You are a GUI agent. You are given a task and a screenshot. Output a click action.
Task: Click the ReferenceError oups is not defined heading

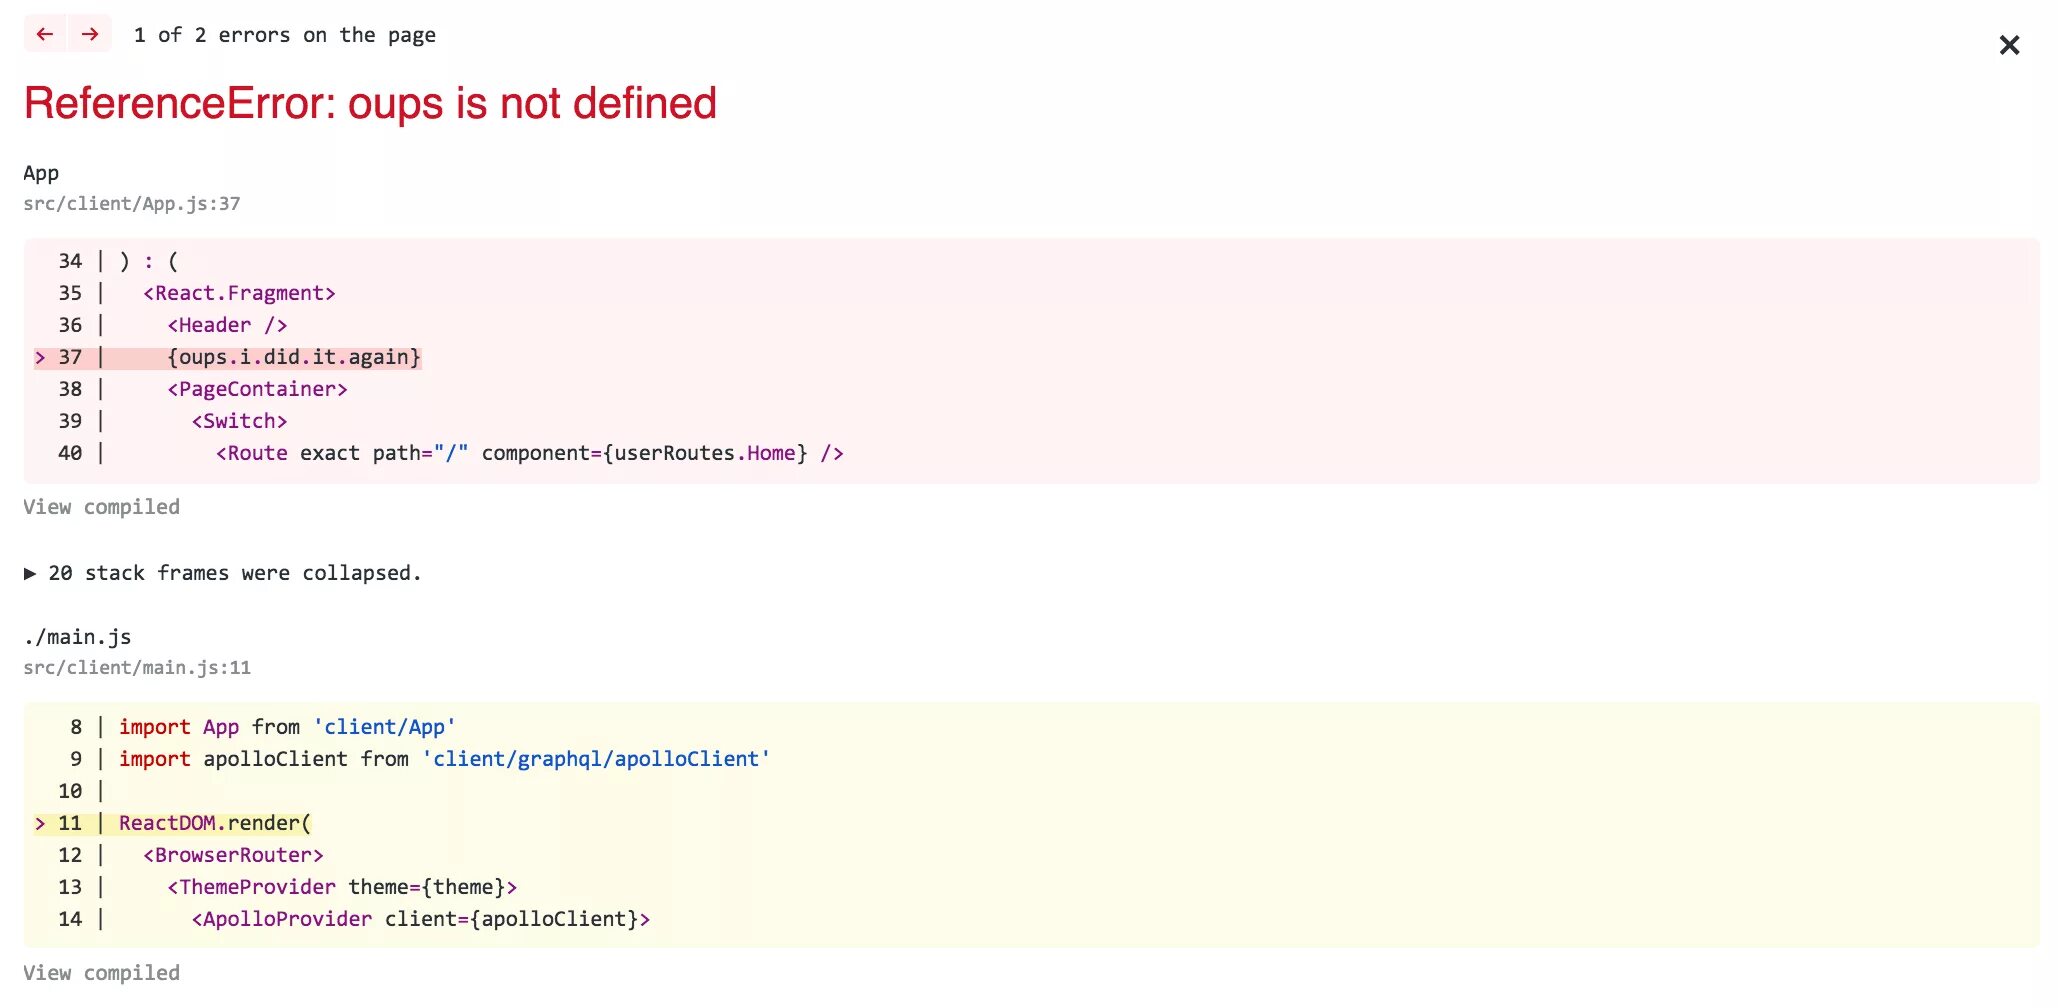(370, 104)
